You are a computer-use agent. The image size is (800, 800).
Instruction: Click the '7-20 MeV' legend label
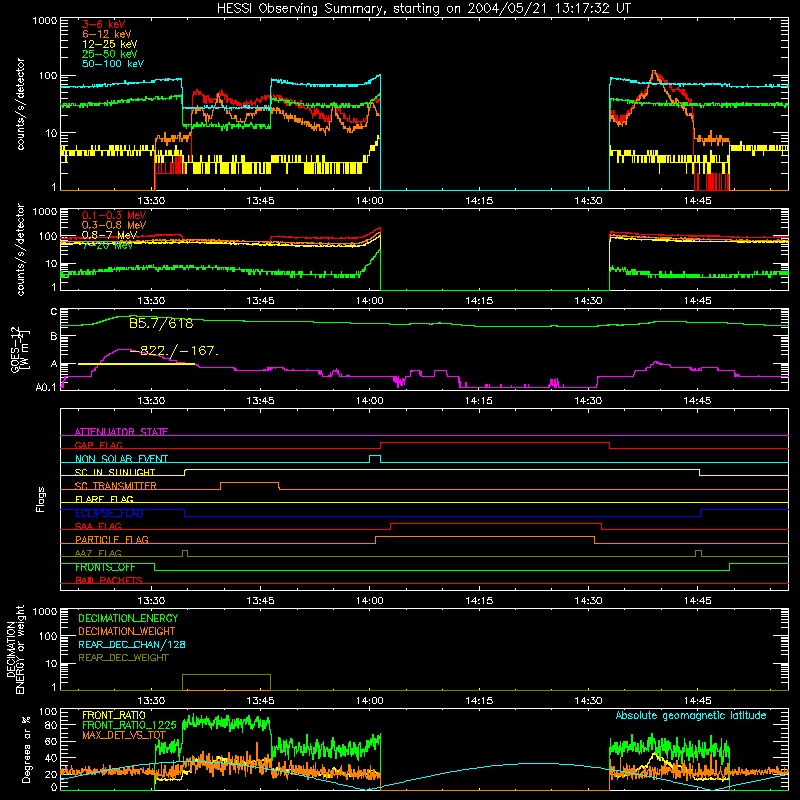(x=108, y=245)
